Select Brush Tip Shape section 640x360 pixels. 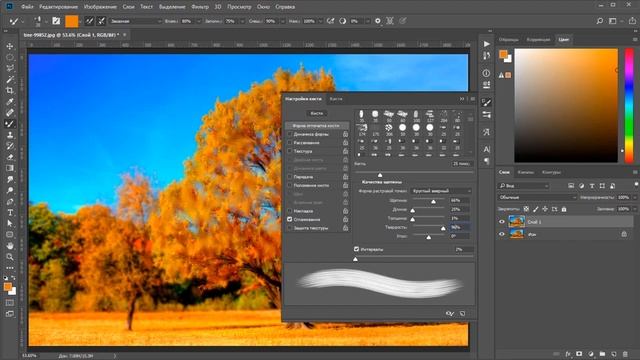pos(317,126)
